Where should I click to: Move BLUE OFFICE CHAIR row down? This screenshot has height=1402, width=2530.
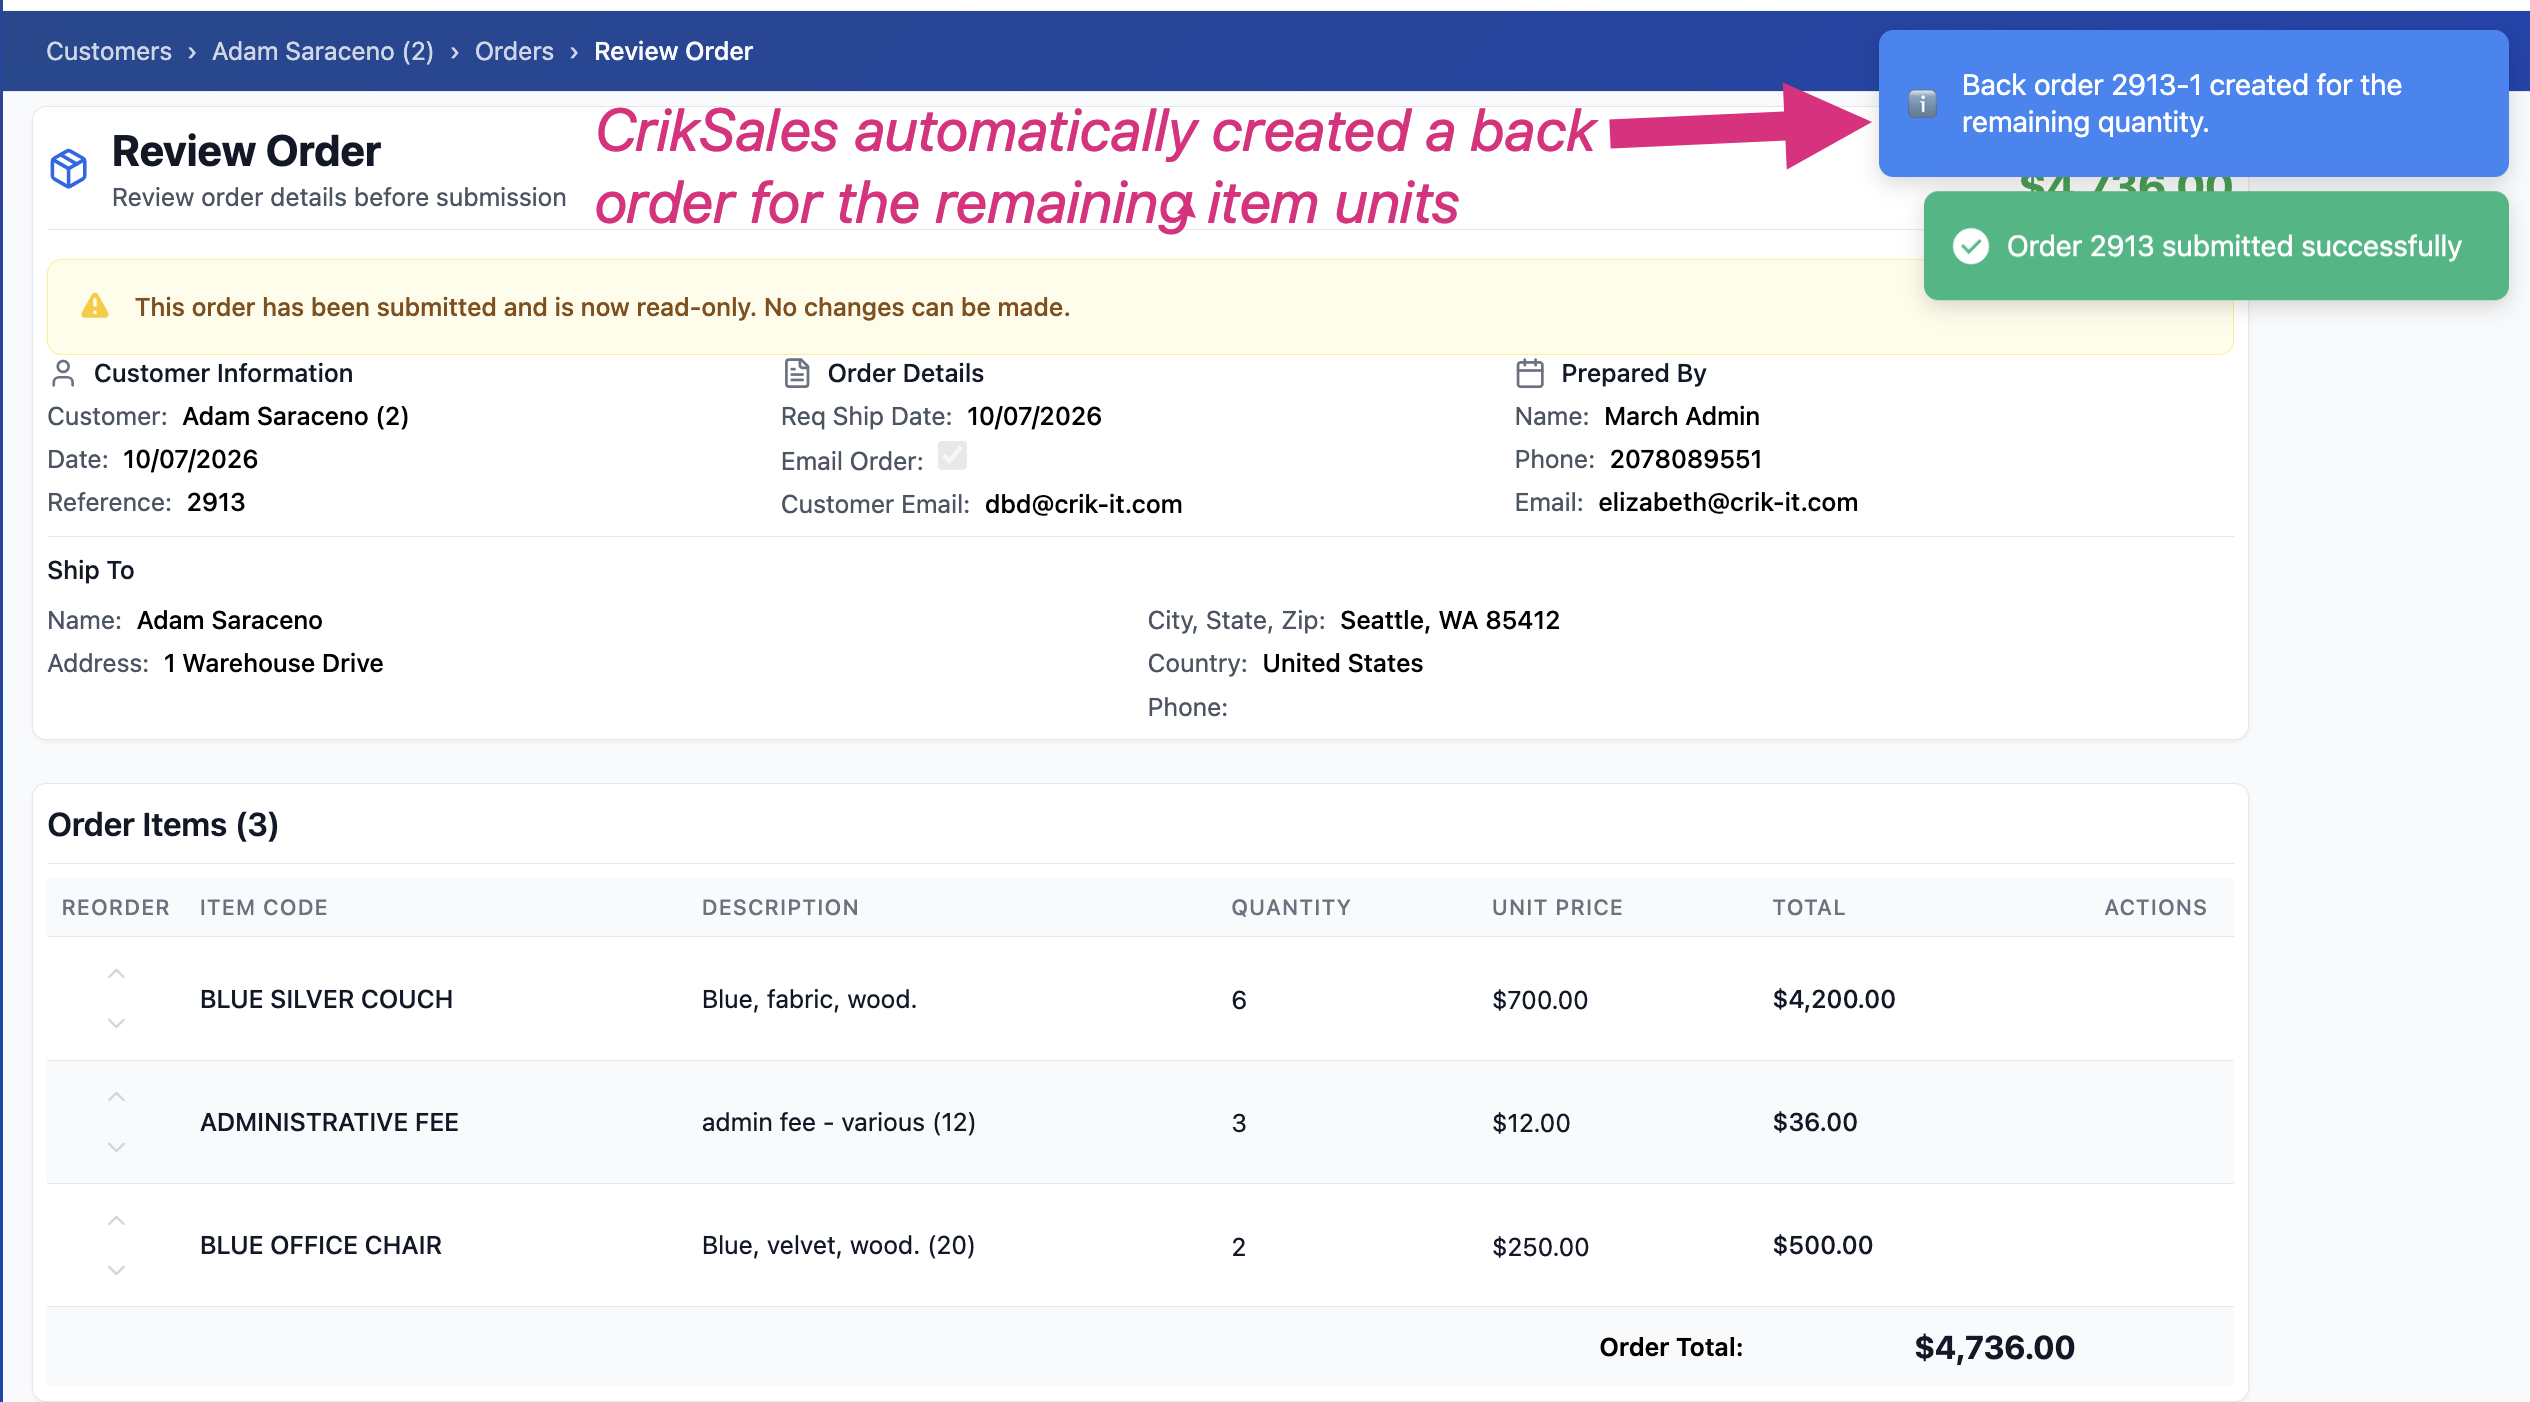pyautogui.click(x=116, y=1270)
